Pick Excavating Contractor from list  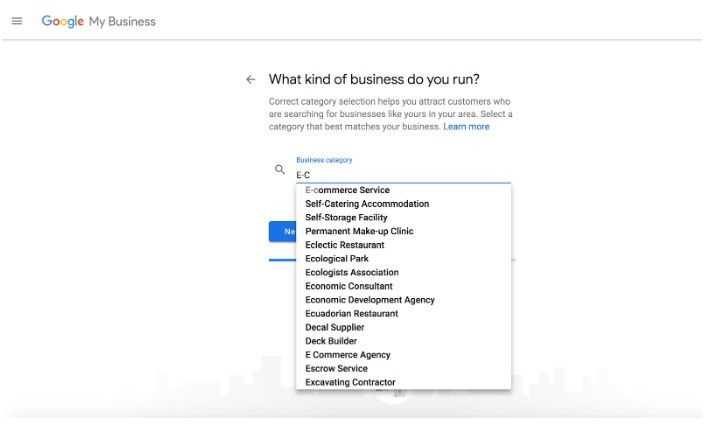350,383
